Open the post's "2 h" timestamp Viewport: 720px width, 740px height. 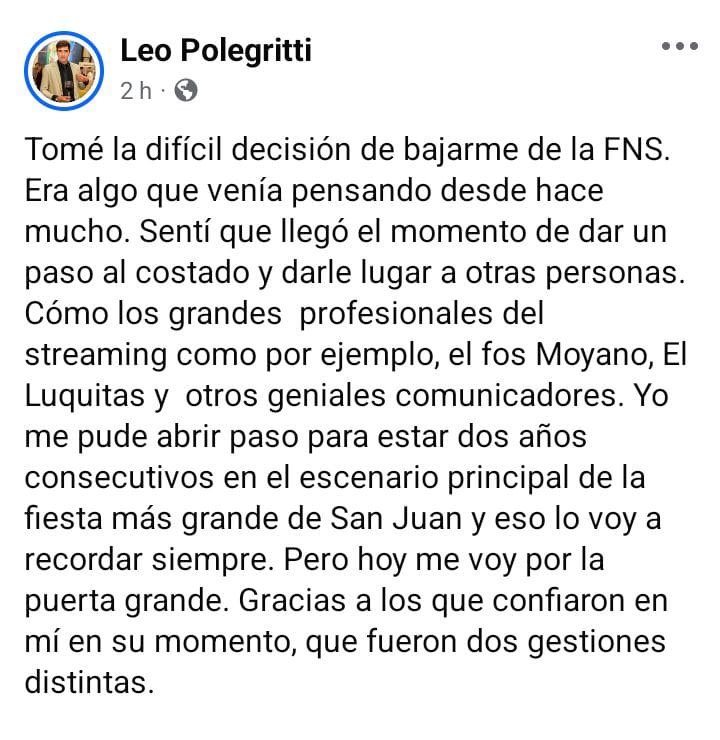pos(135,91)
